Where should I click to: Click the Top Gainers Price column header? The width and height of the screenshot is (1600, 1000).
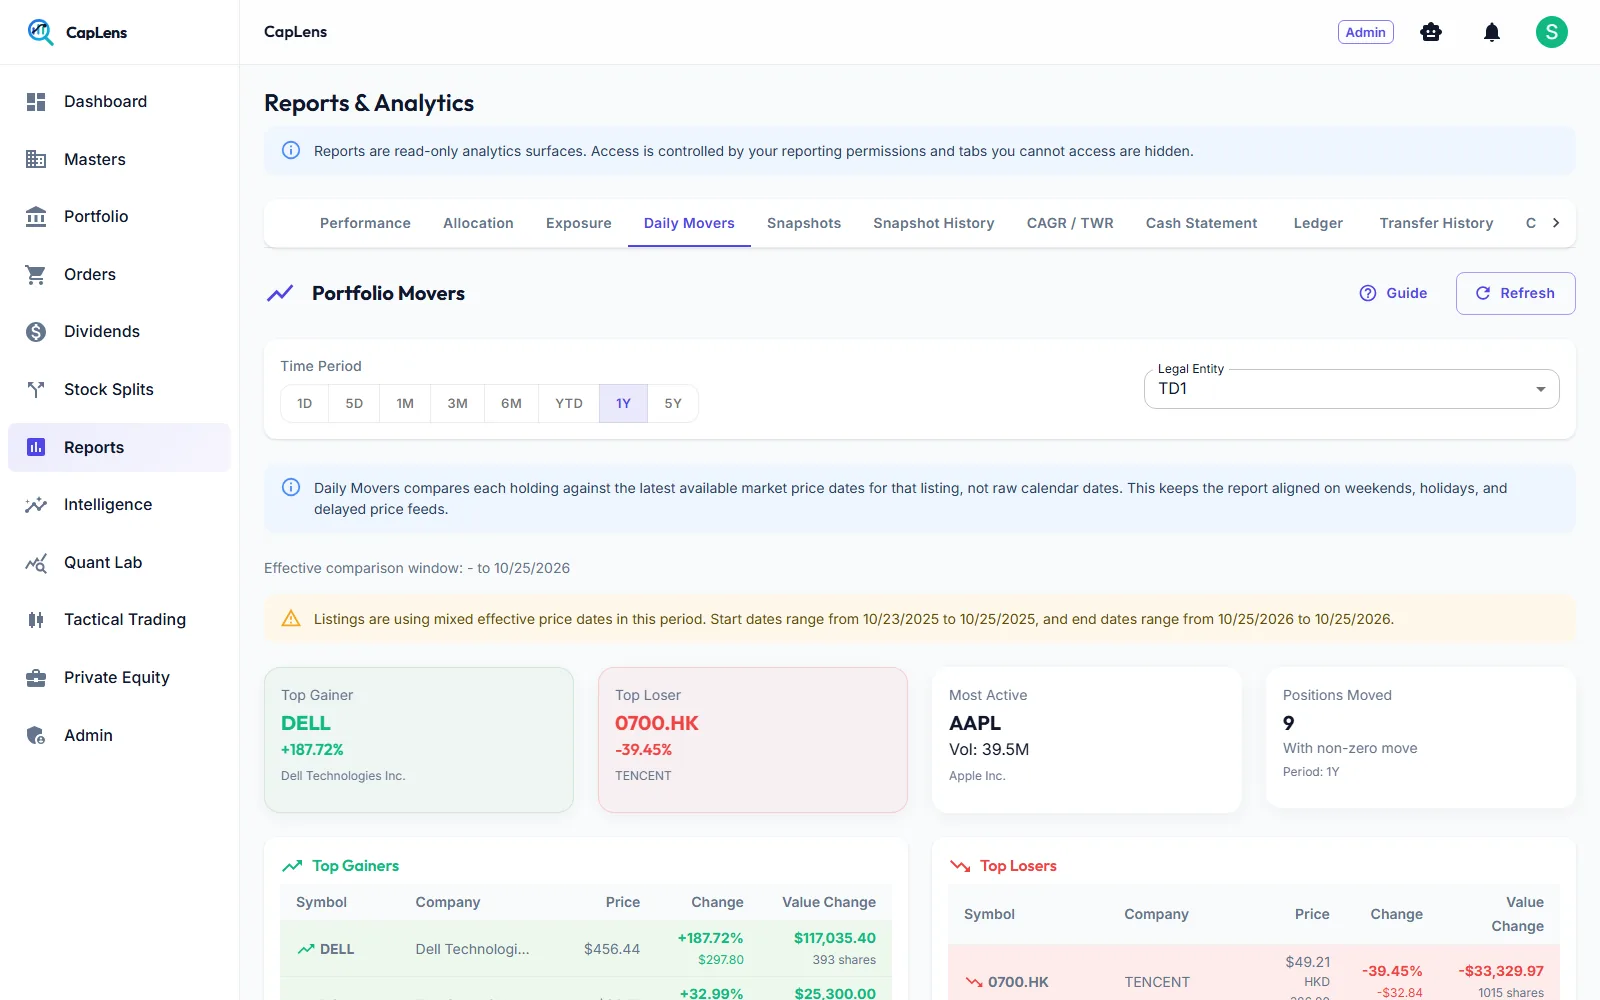[623, 902]
